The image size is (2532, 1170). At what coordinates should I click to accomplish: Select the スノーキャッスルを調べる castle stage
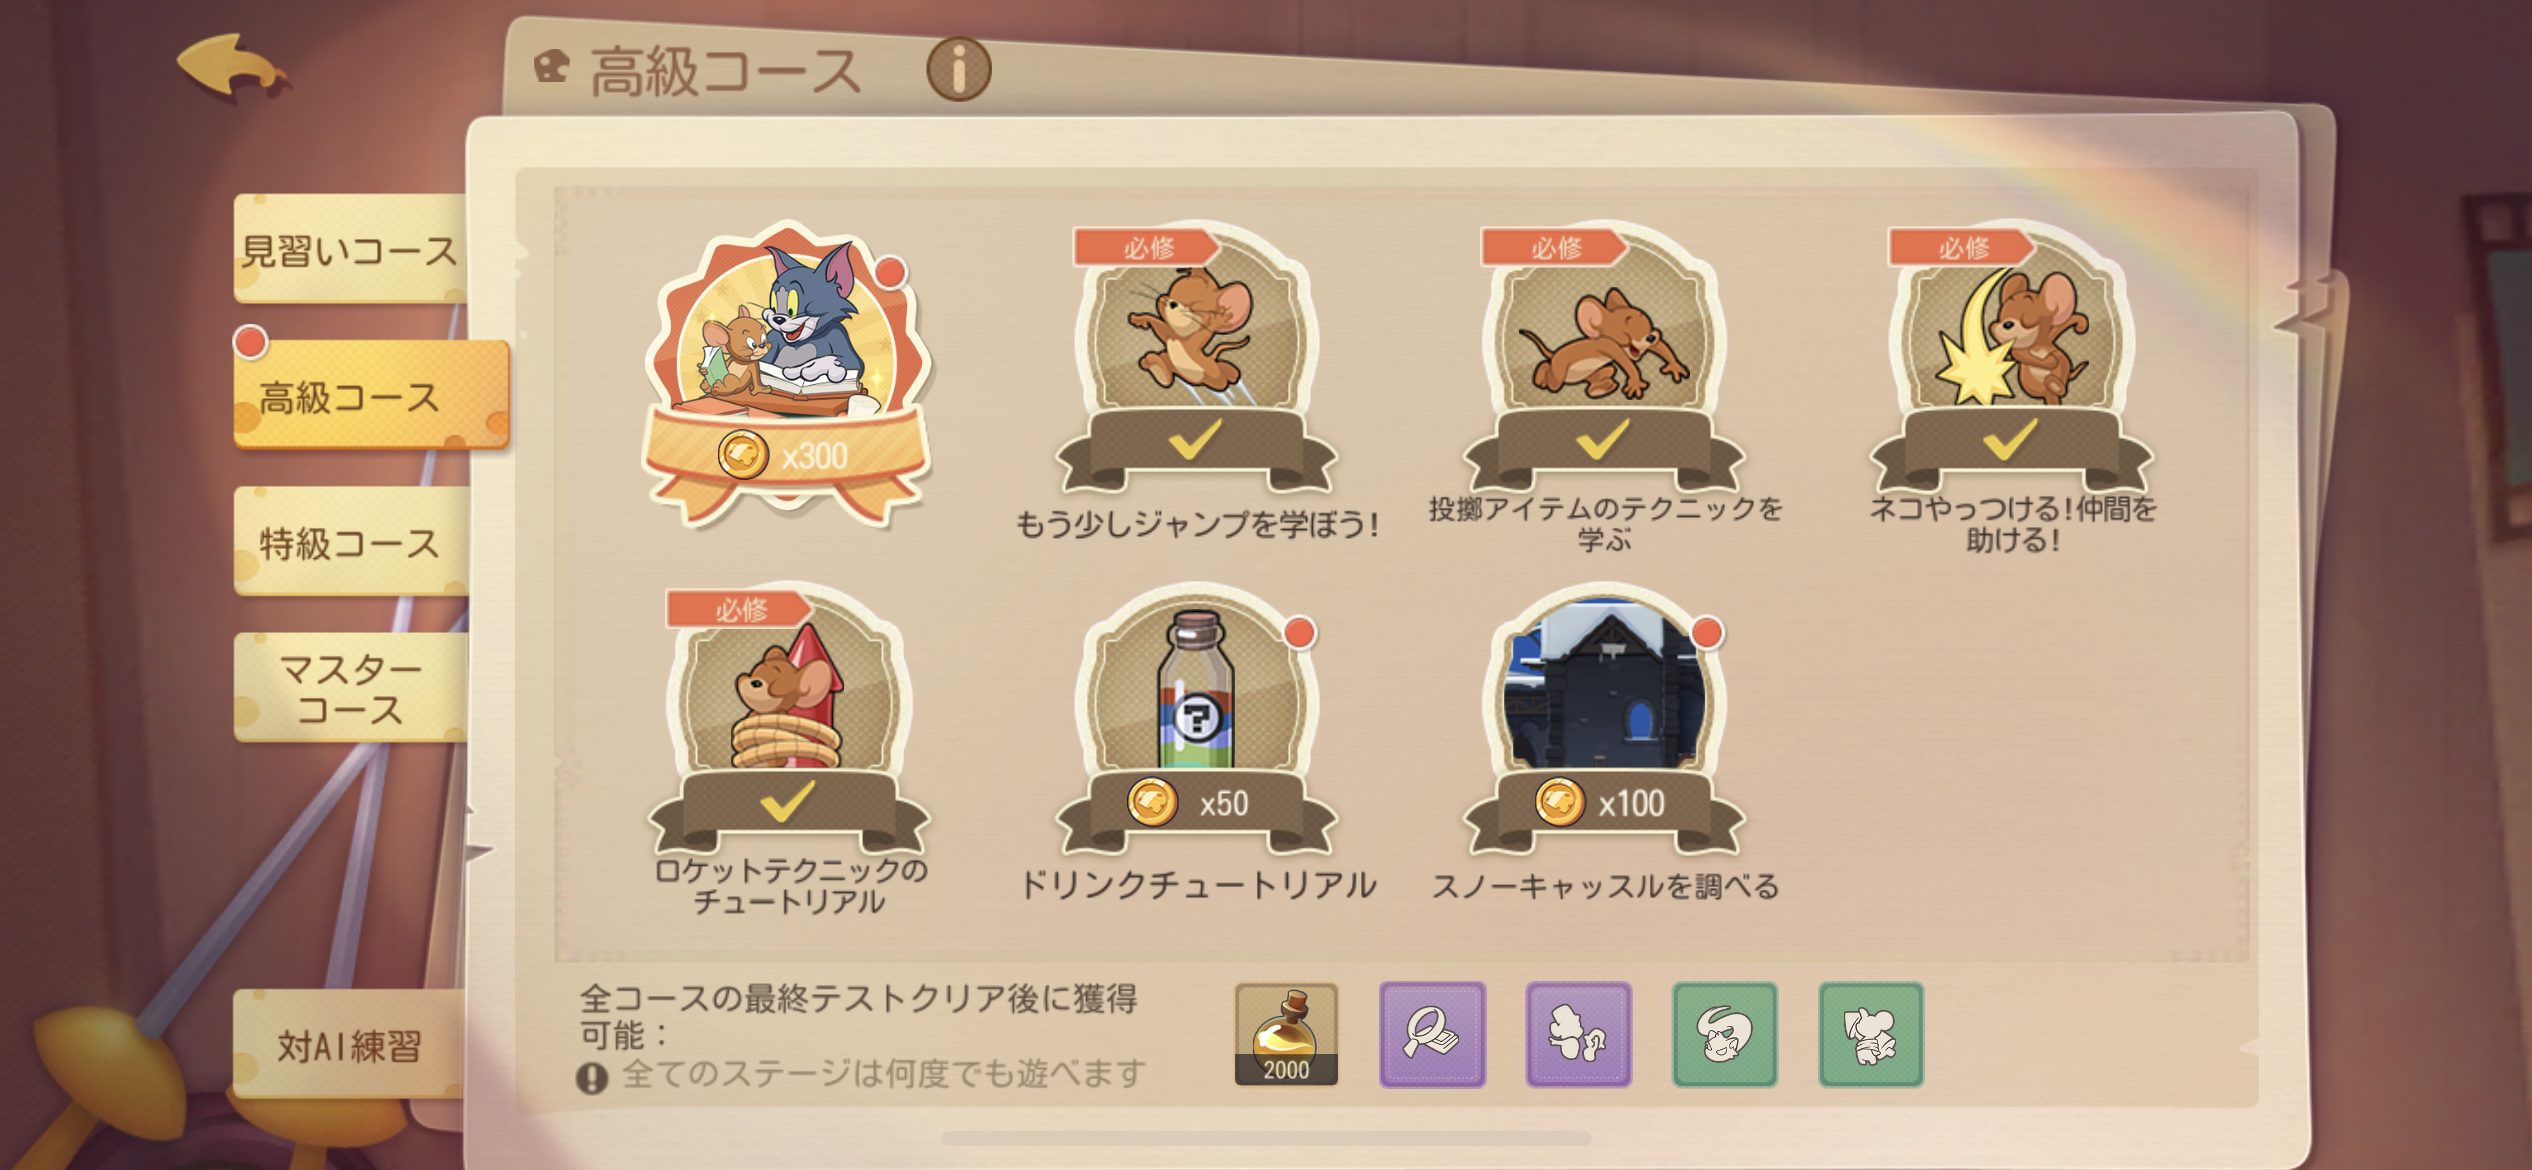click(1604, 722)
